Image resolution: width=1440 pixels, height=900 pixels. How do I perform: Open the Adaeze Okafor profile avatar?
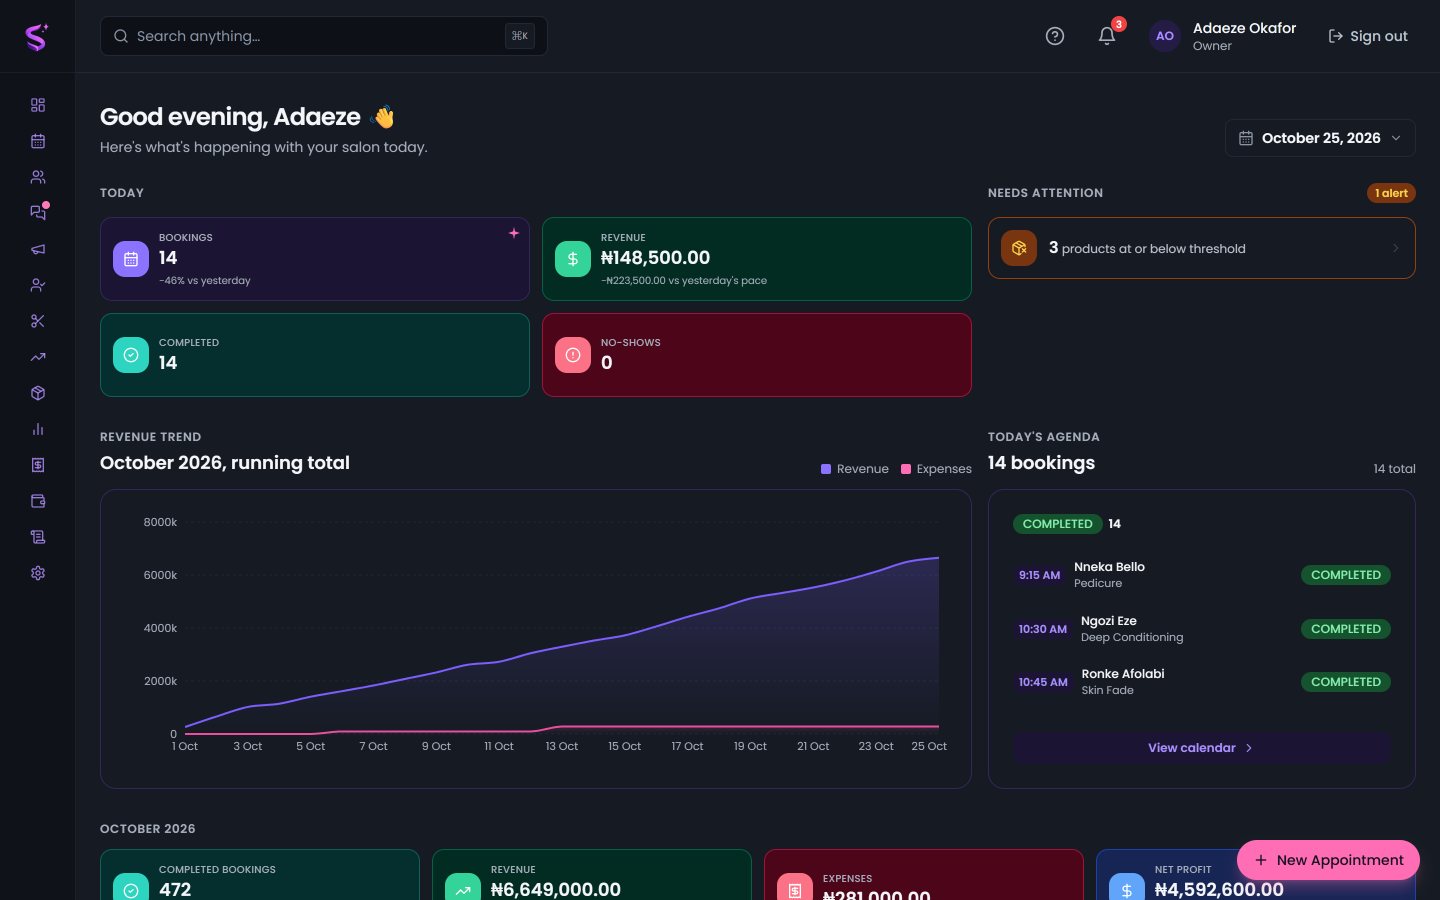1165,36
